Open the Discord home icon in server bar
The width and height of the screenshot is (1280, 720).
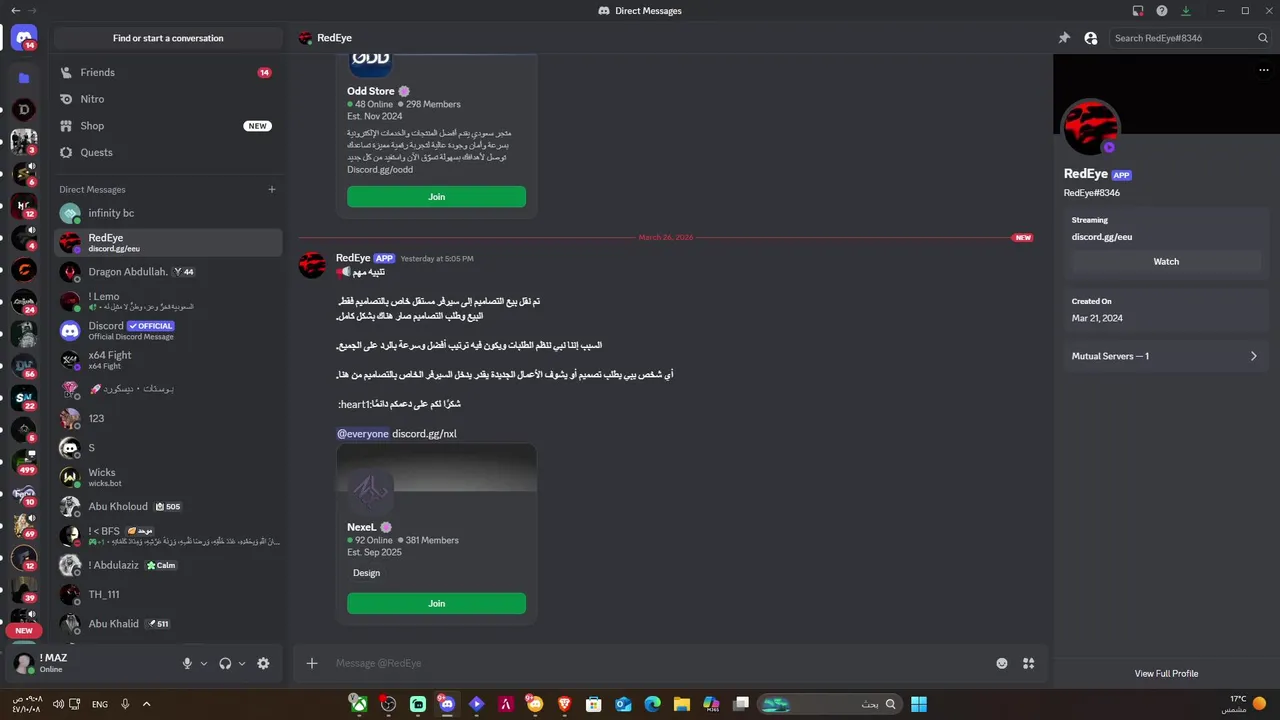tap(25, 38)
